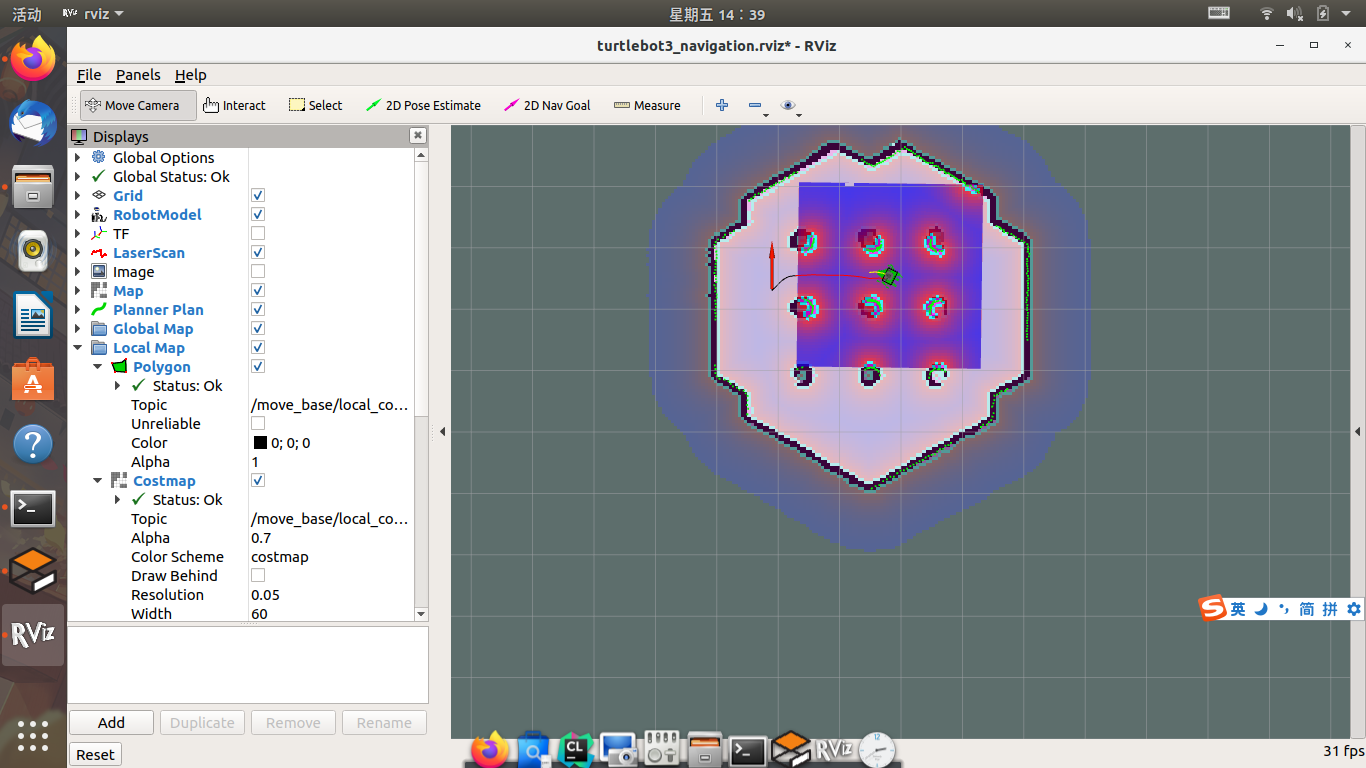Activate the Interact tool

[234, 105]
